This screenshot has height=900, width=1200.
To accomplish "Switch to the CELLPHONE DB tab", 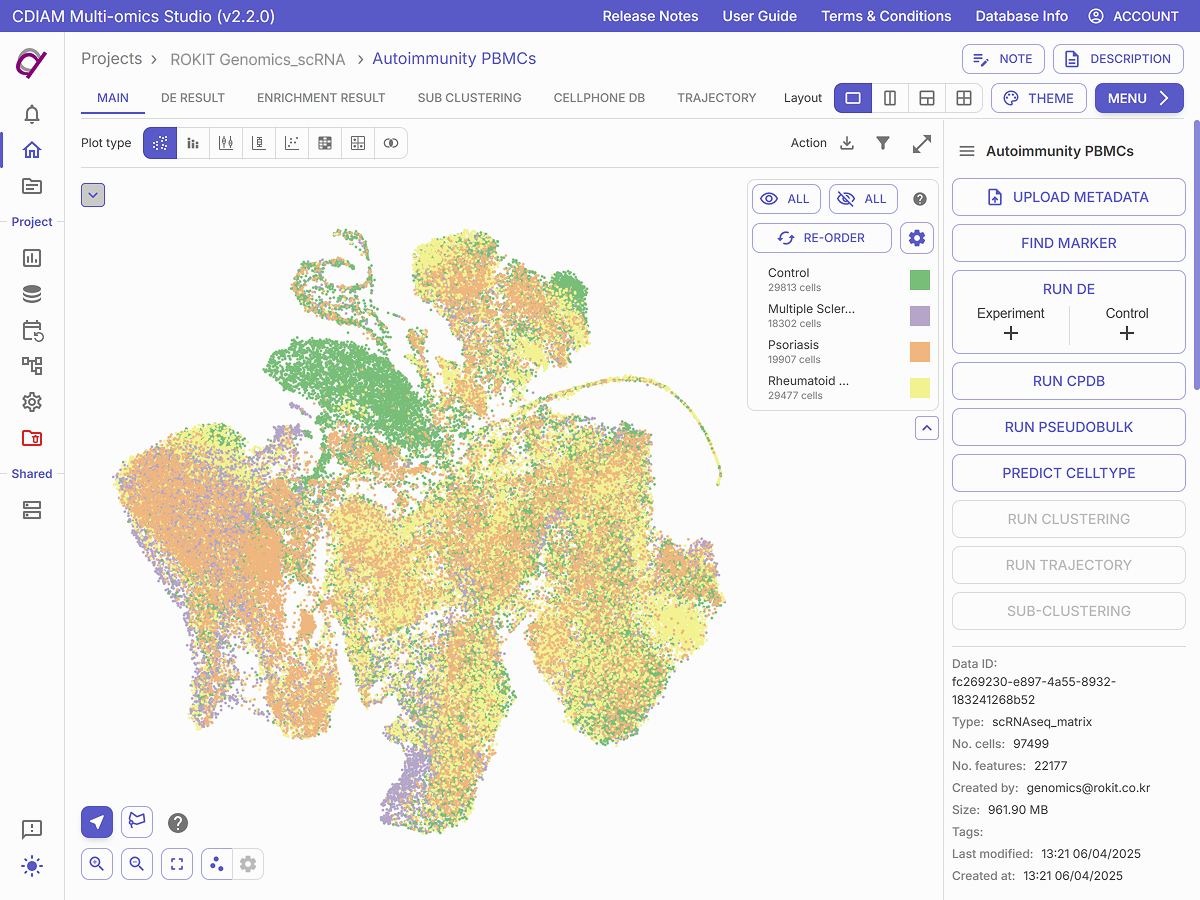I will pyautogui.click(x=599, y=98).
